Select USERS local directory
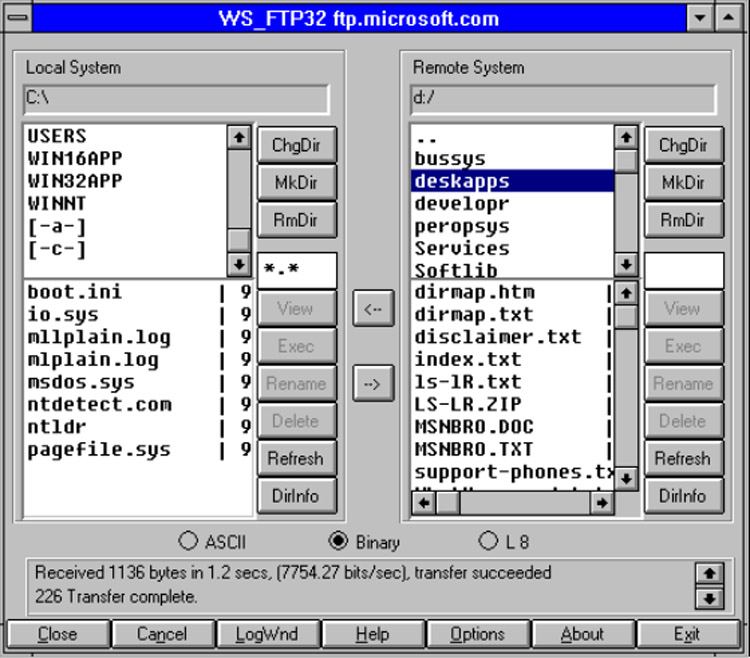Screen dimensions: 750x658 (125, 136)
